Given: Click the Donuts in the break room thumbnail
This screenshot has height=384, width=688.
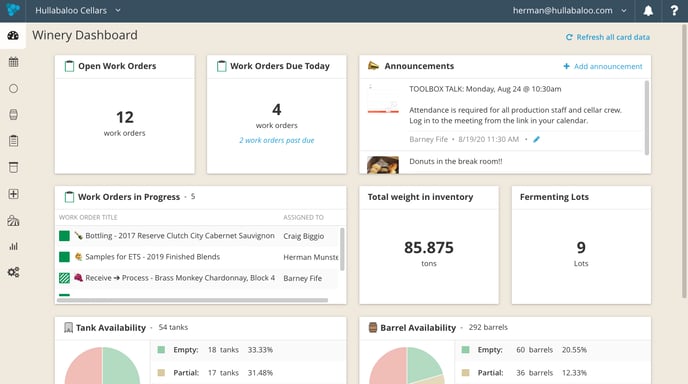Looking at the screenshot, I should tap(383, 165).
